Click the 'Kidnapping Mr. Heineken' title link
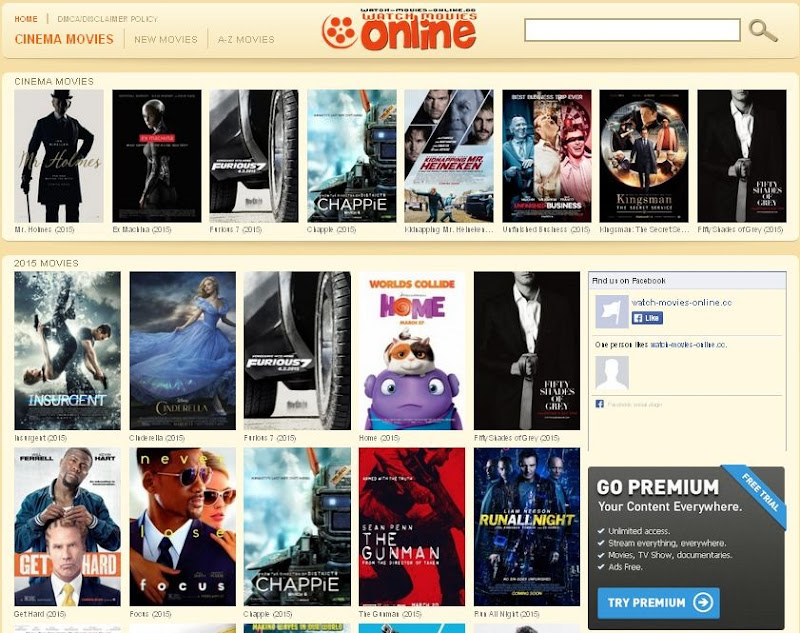Viewport: 800px width, 633px height. click(449, 230)
